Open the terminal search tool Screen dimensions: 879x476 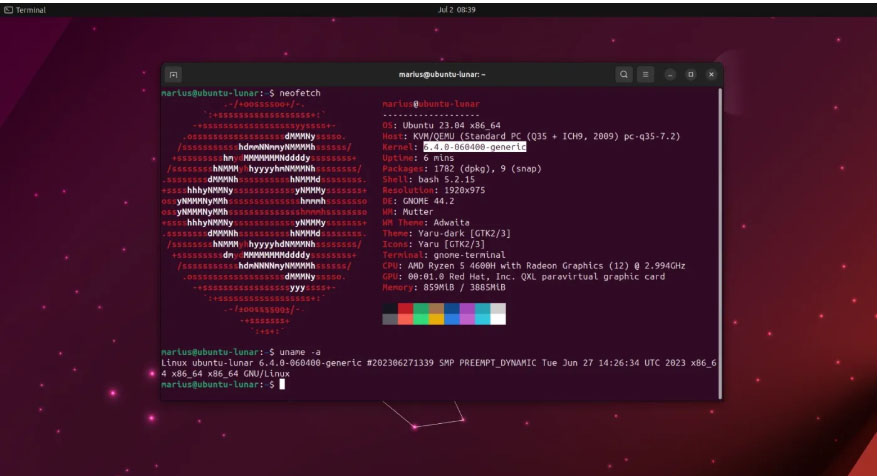pos(623,74)
